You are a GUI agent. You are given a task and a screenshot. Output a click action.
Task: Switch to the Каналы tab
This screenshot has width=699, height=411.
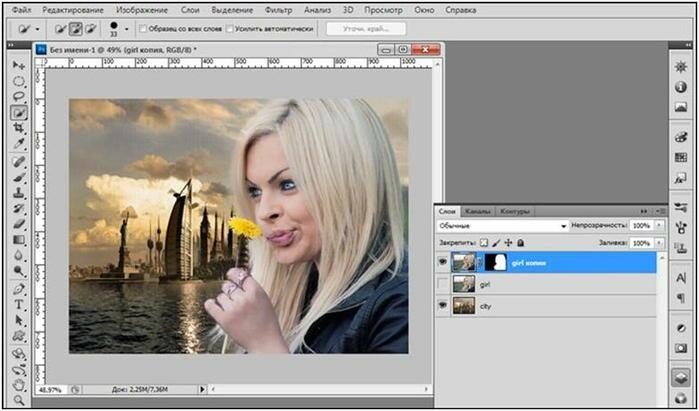pyautogui.click(x=478, y=211)
